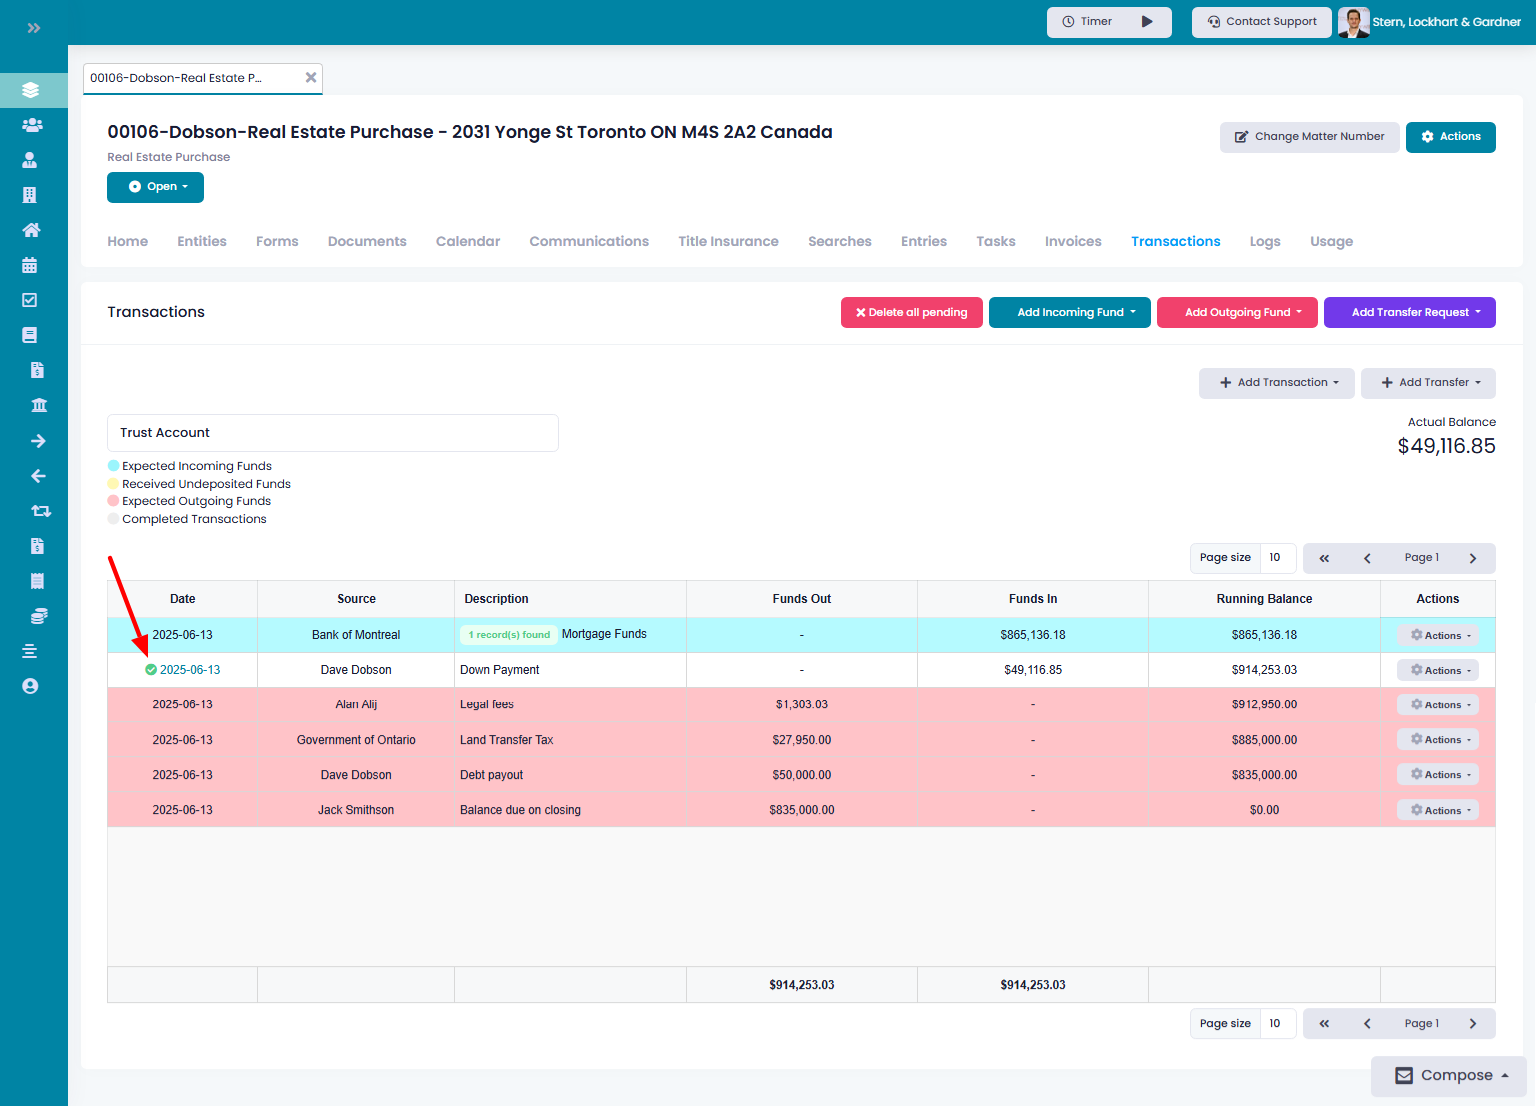Open the user account circle sidebar icon
This screenshot has height=1106, width=1536.
click(30, 686)
